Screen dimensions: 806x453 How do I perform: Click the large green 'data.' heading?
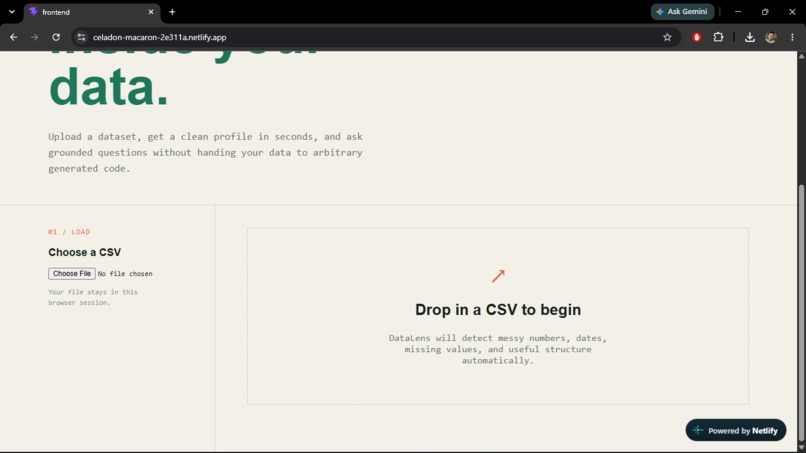pos(109,87)
